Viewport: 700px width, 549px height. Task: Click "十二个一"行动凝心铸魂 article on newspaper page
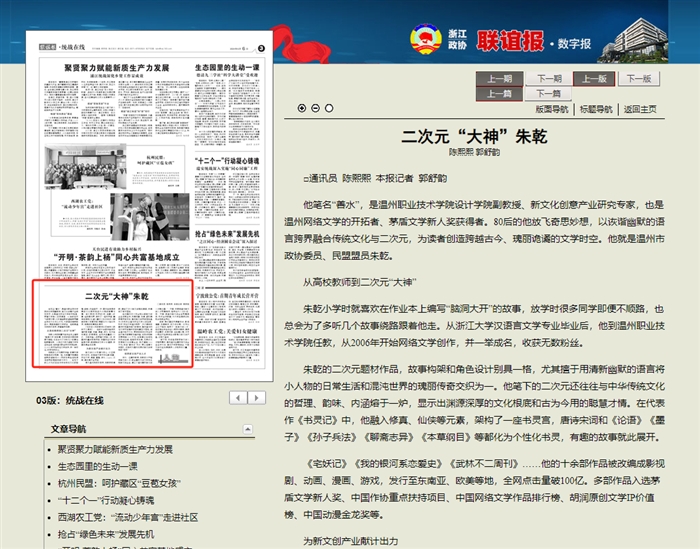tap(227, 189)
